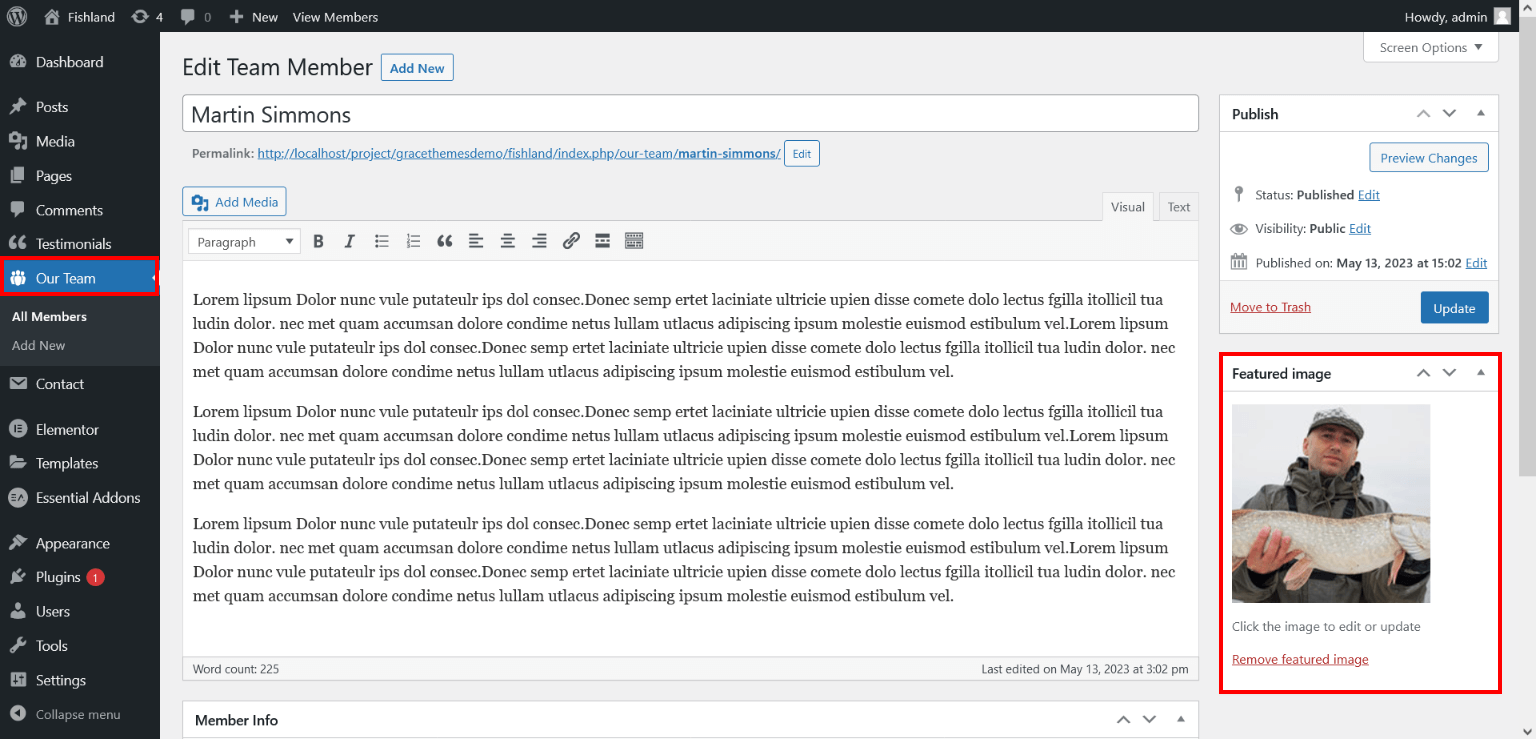The image size is (1536, 739).
Task: Open the 4 pending updates icon
Action: tap(147, 17)
